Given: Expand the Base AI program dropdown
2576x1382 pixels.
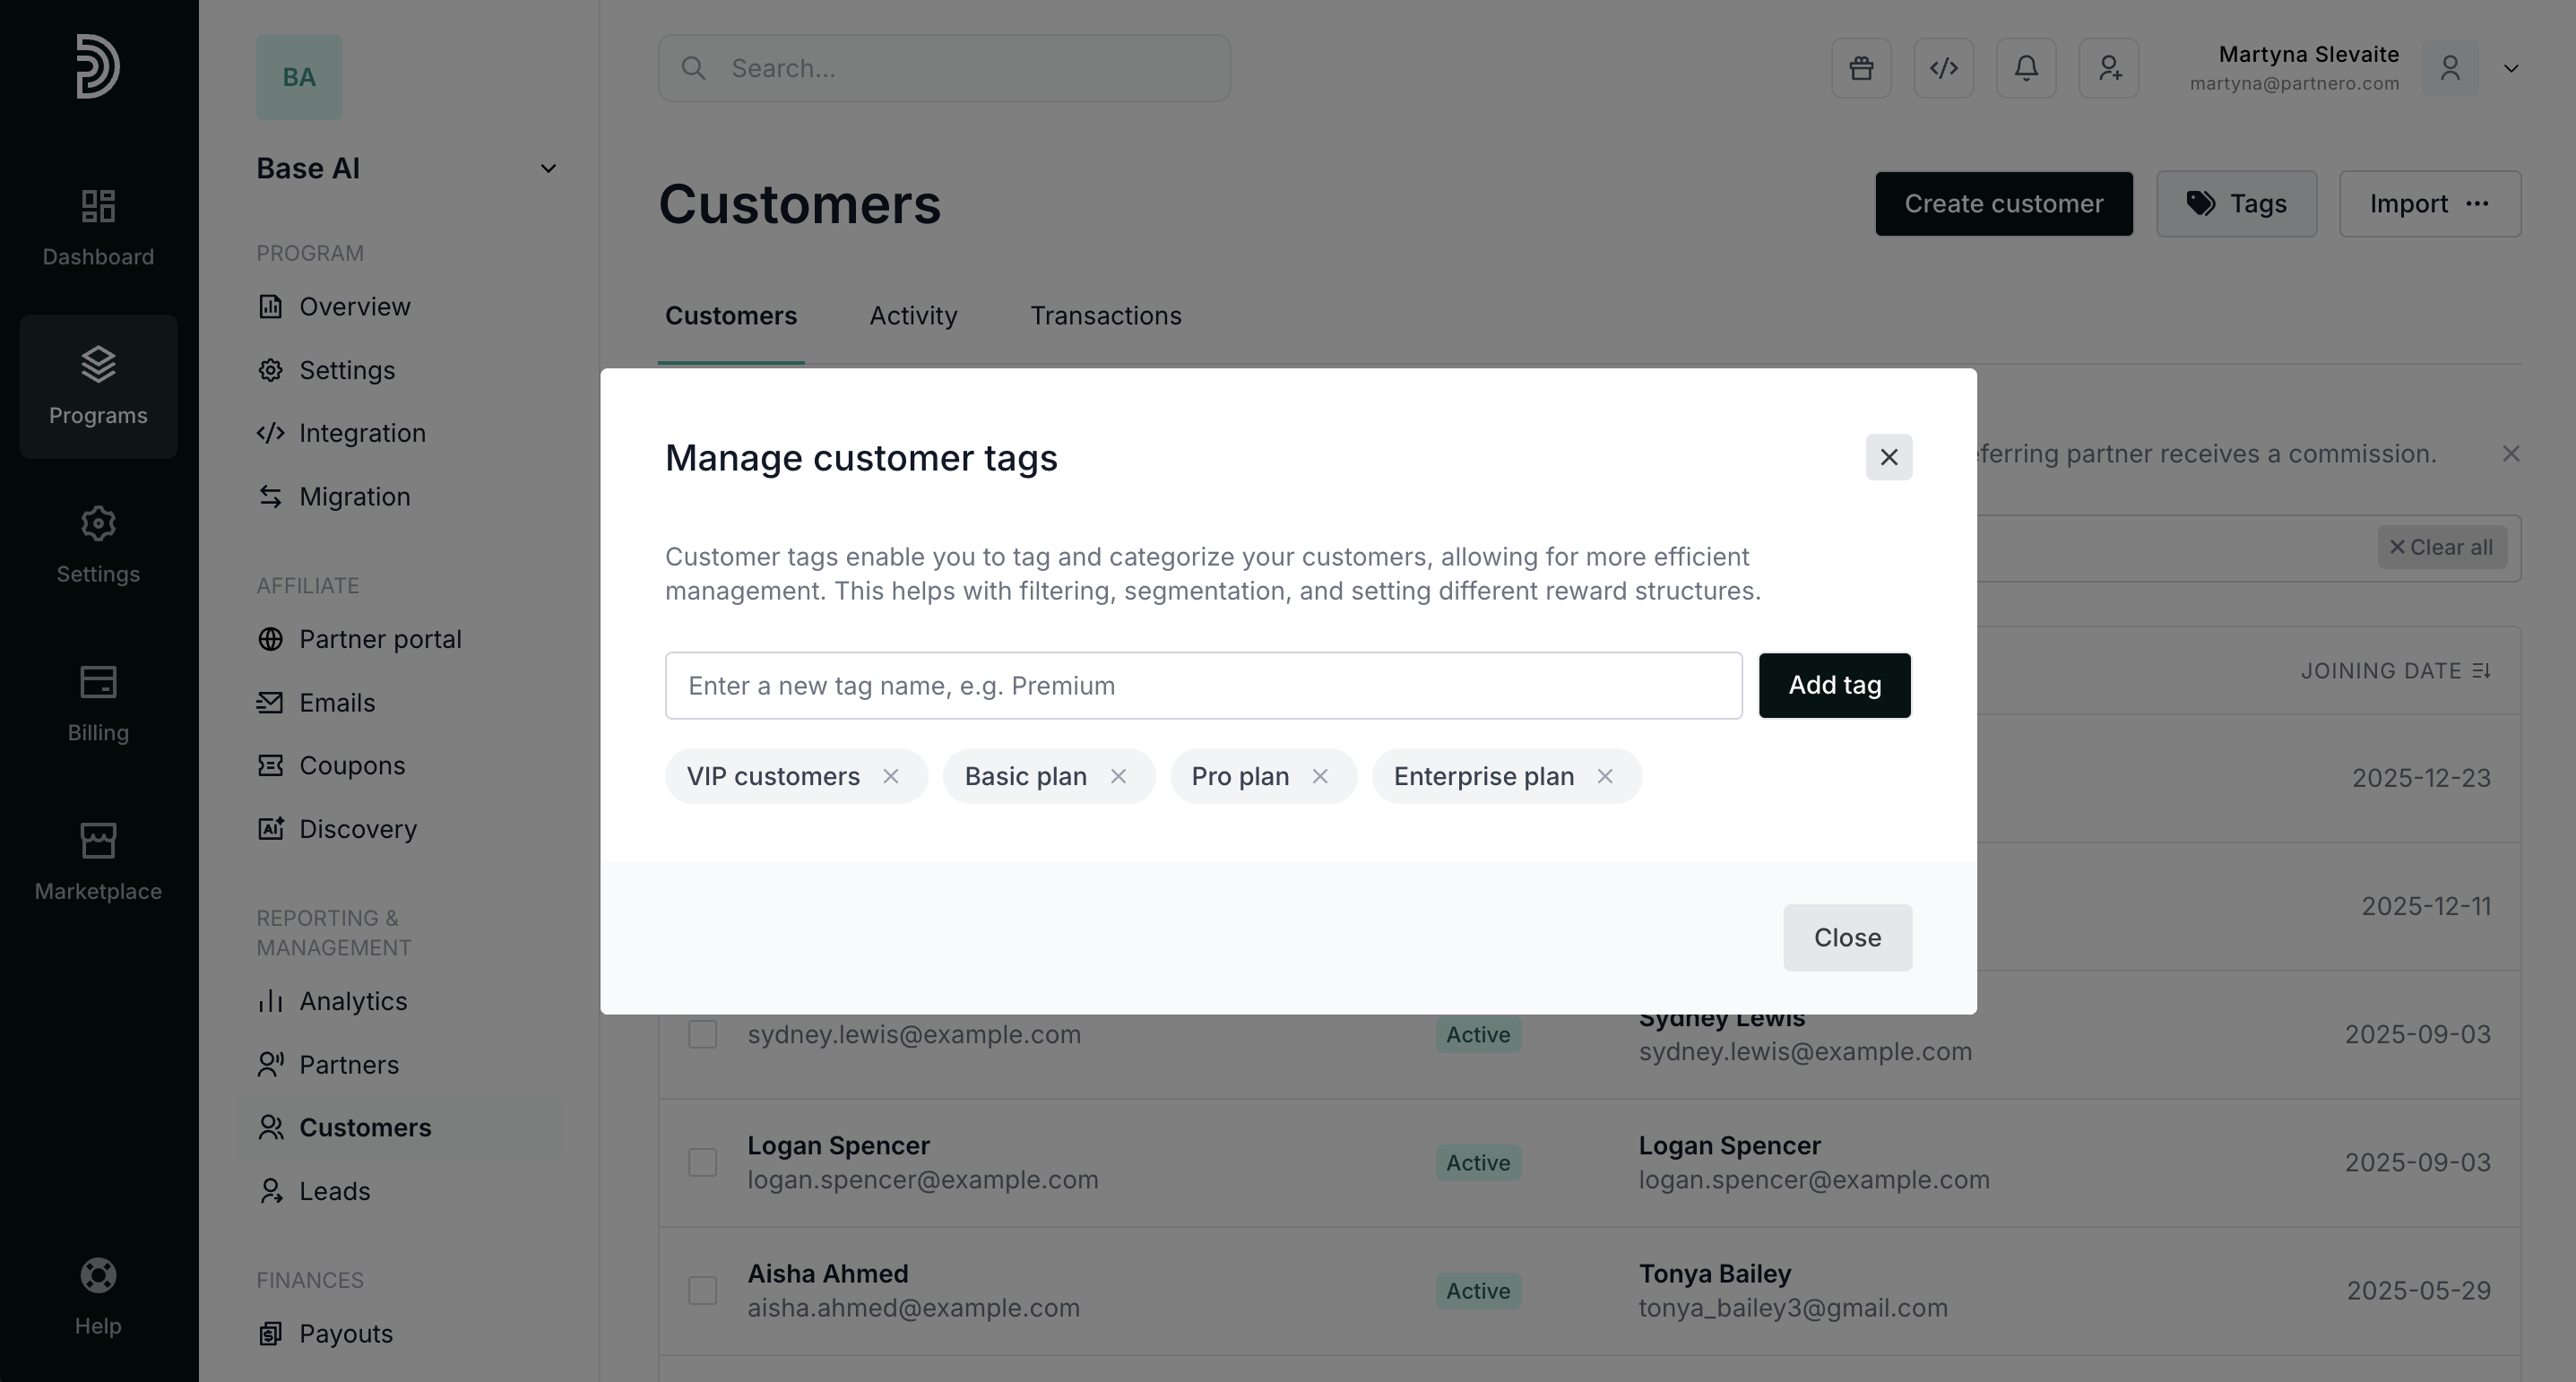Looking at the screenshot, I should (x=548, y=168).
